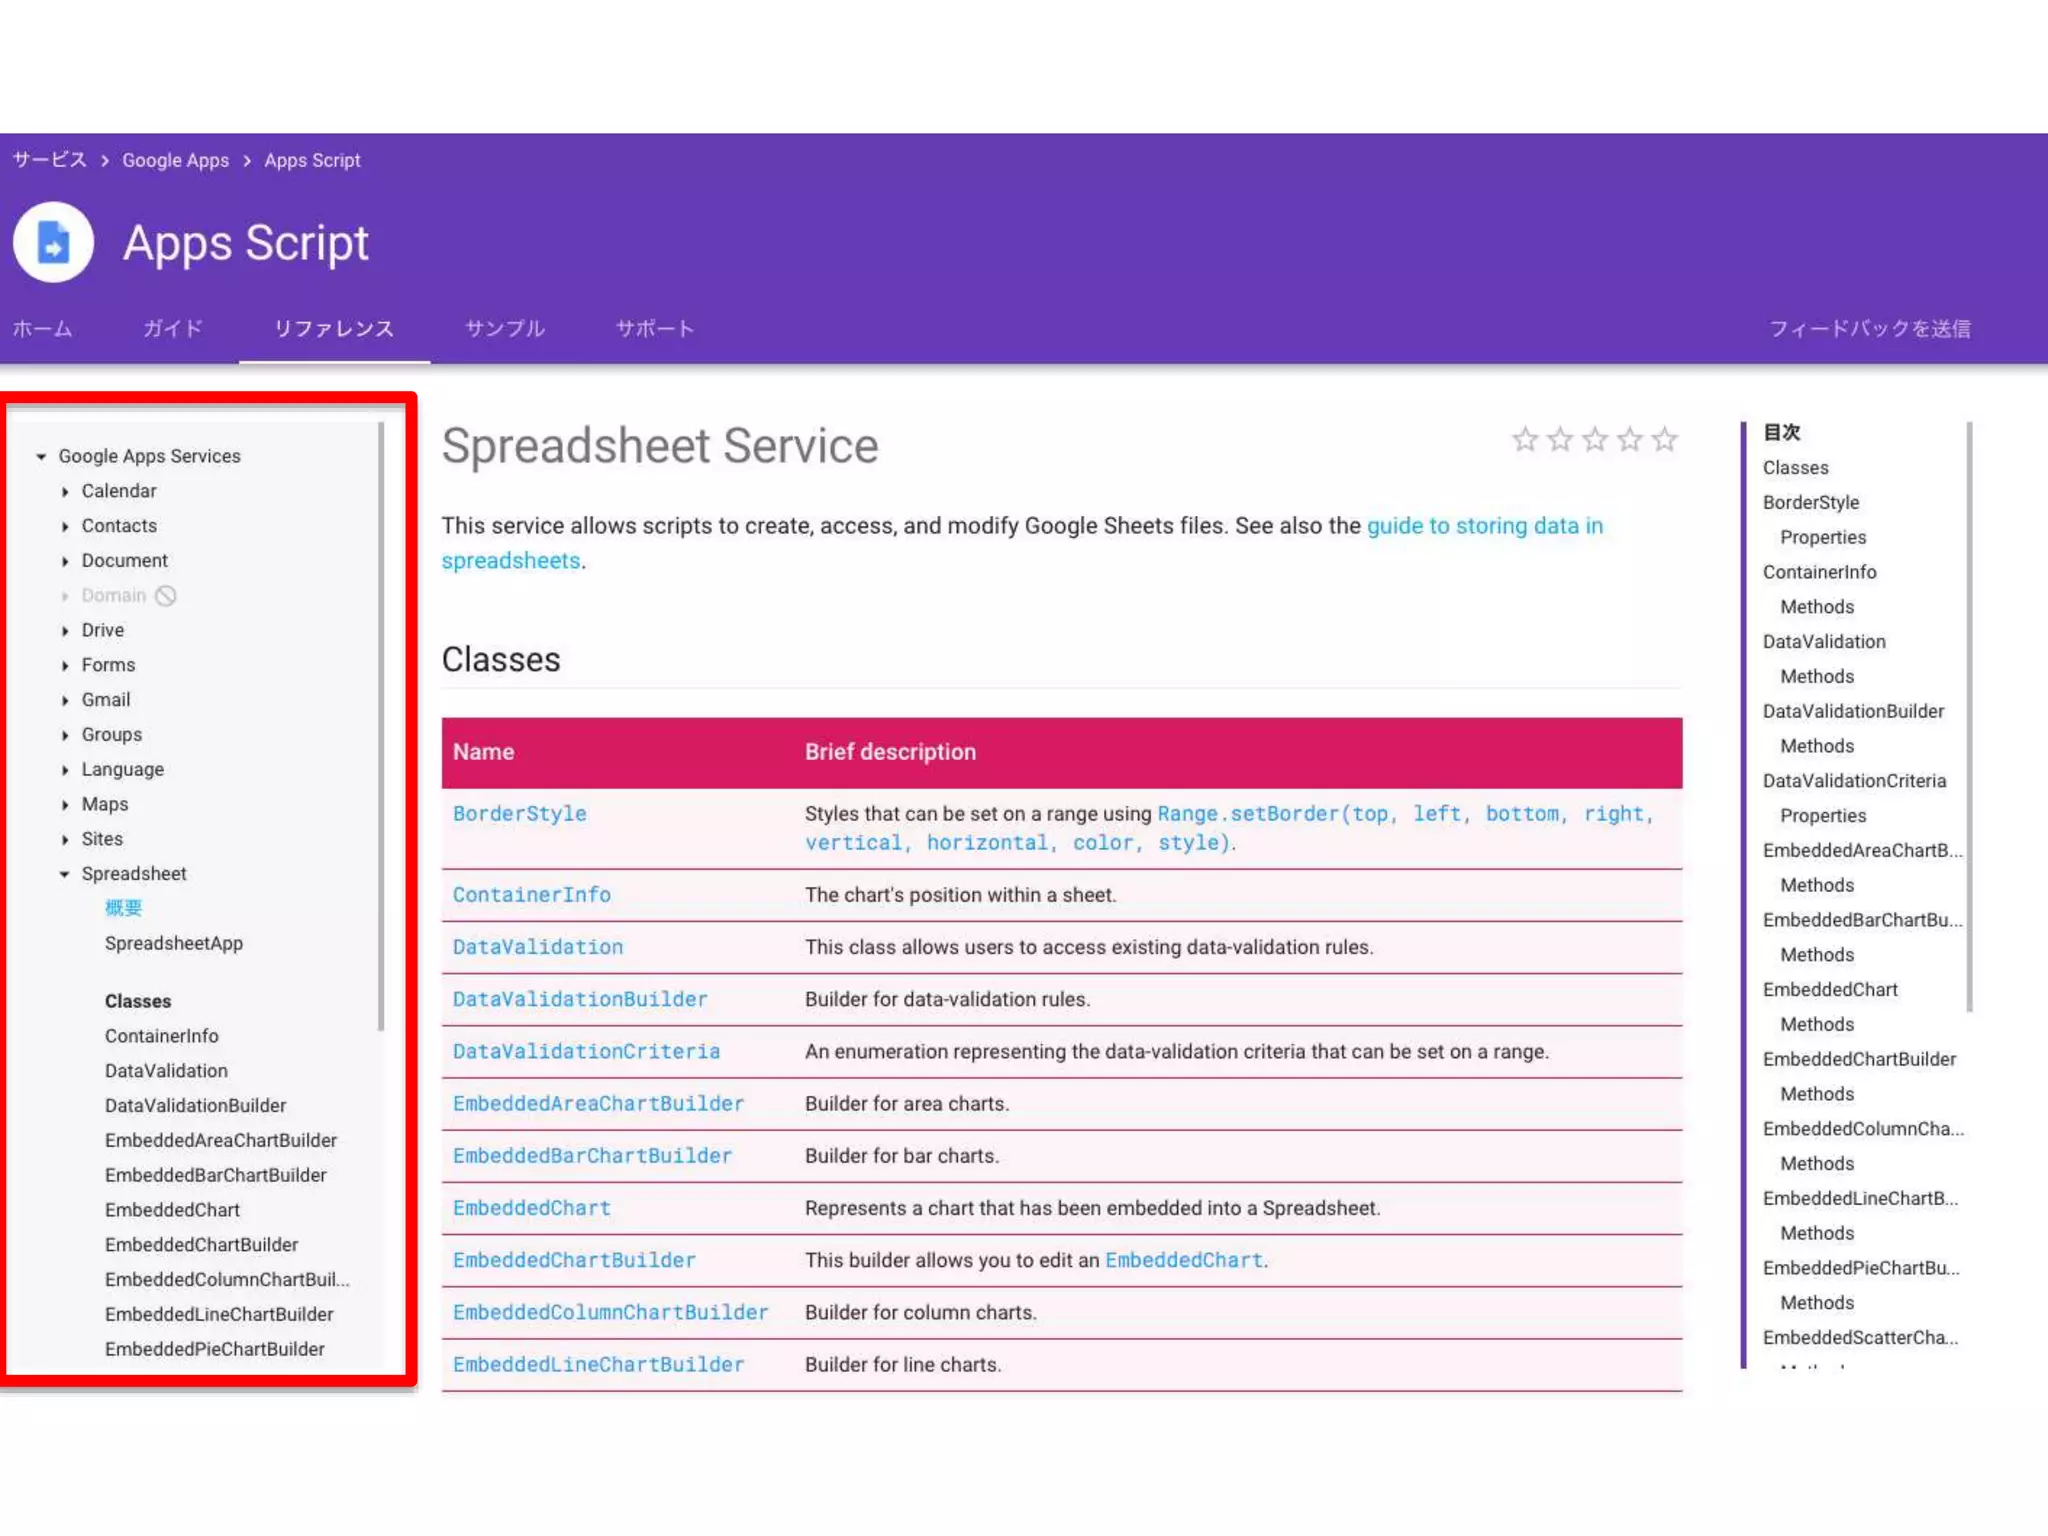This screenshot has width=2048, height=1536.
Task: Give a five-star rating
Action: pyautogui.click(x=1665, y=440)
